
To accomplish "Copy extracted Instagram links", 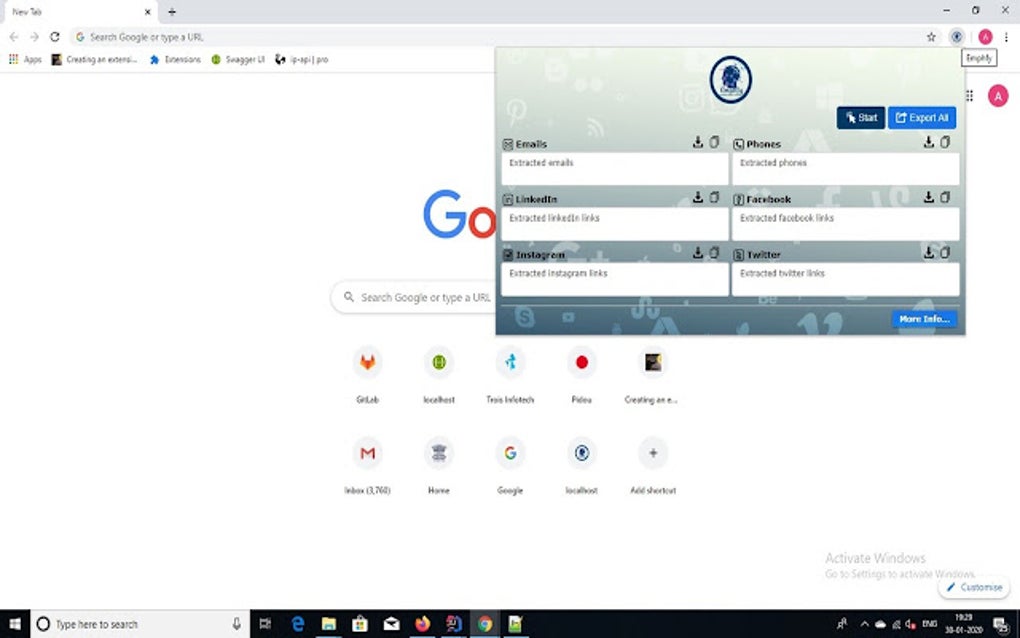I will pos(714,252).
